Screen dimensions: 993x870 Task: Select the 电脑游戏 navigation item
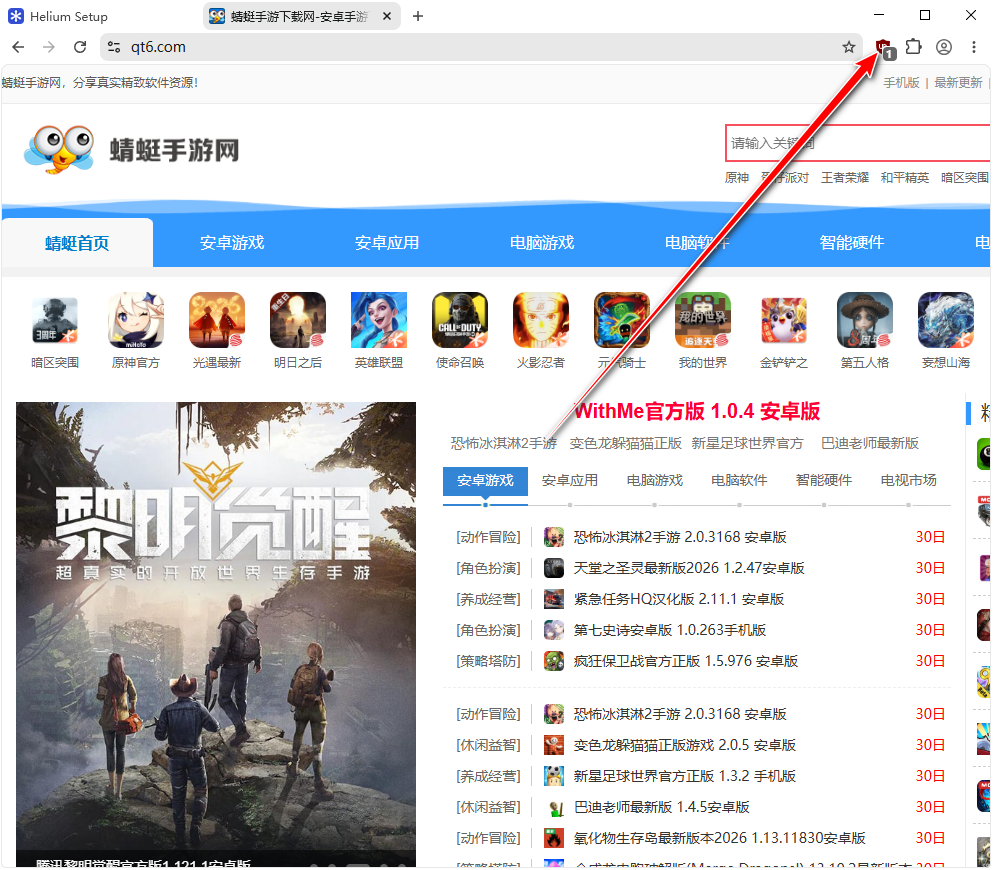(542, 243)
